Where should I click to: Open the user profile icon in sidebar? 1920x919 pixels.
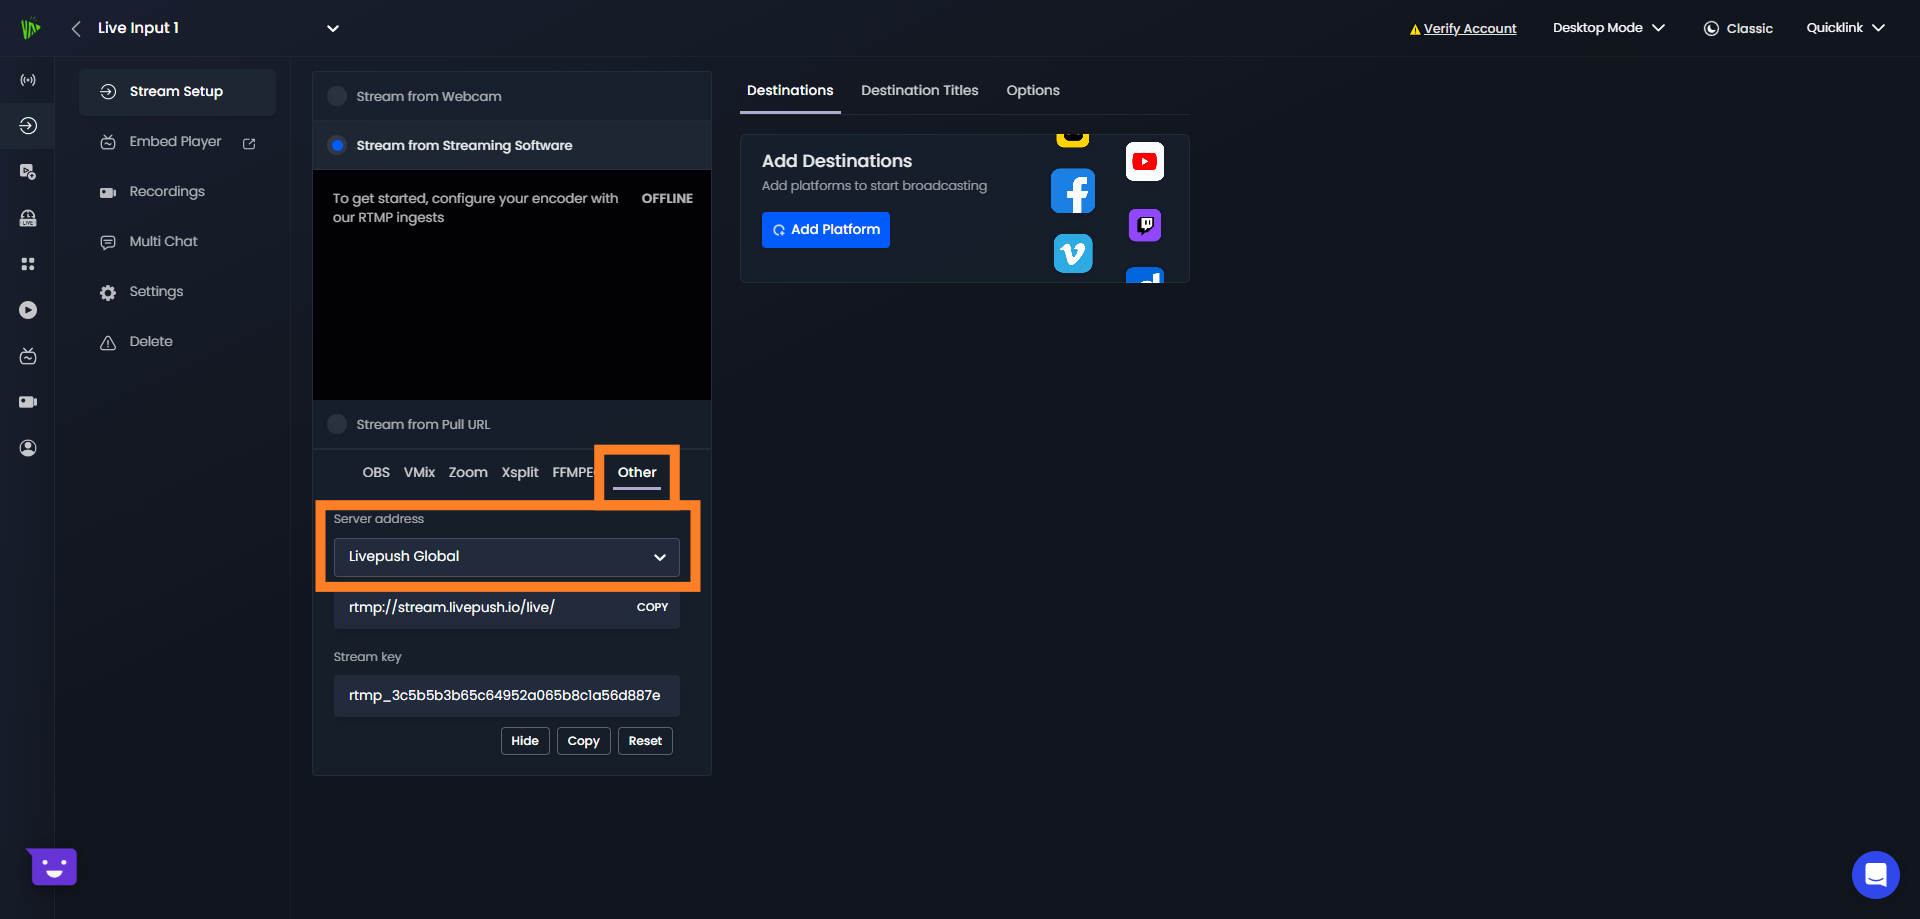click(28, 448)
